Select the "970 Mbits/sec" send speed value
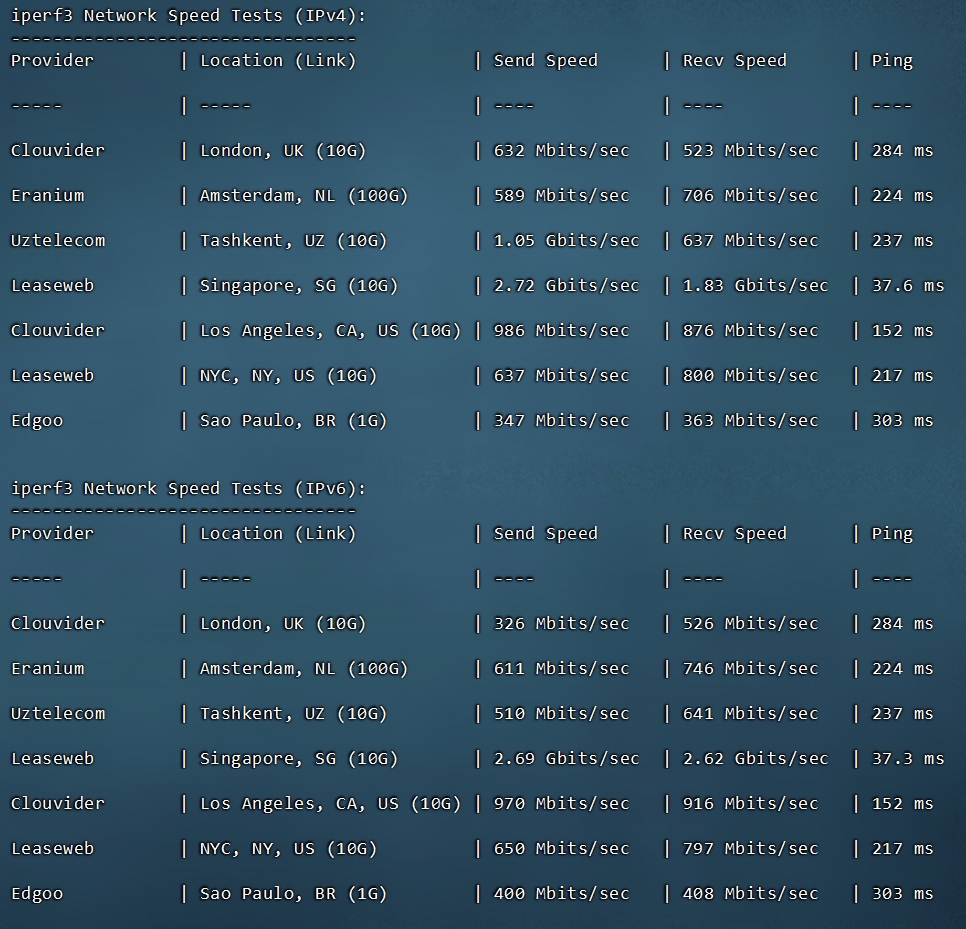The image size is (966, 929). click(561, 804)
